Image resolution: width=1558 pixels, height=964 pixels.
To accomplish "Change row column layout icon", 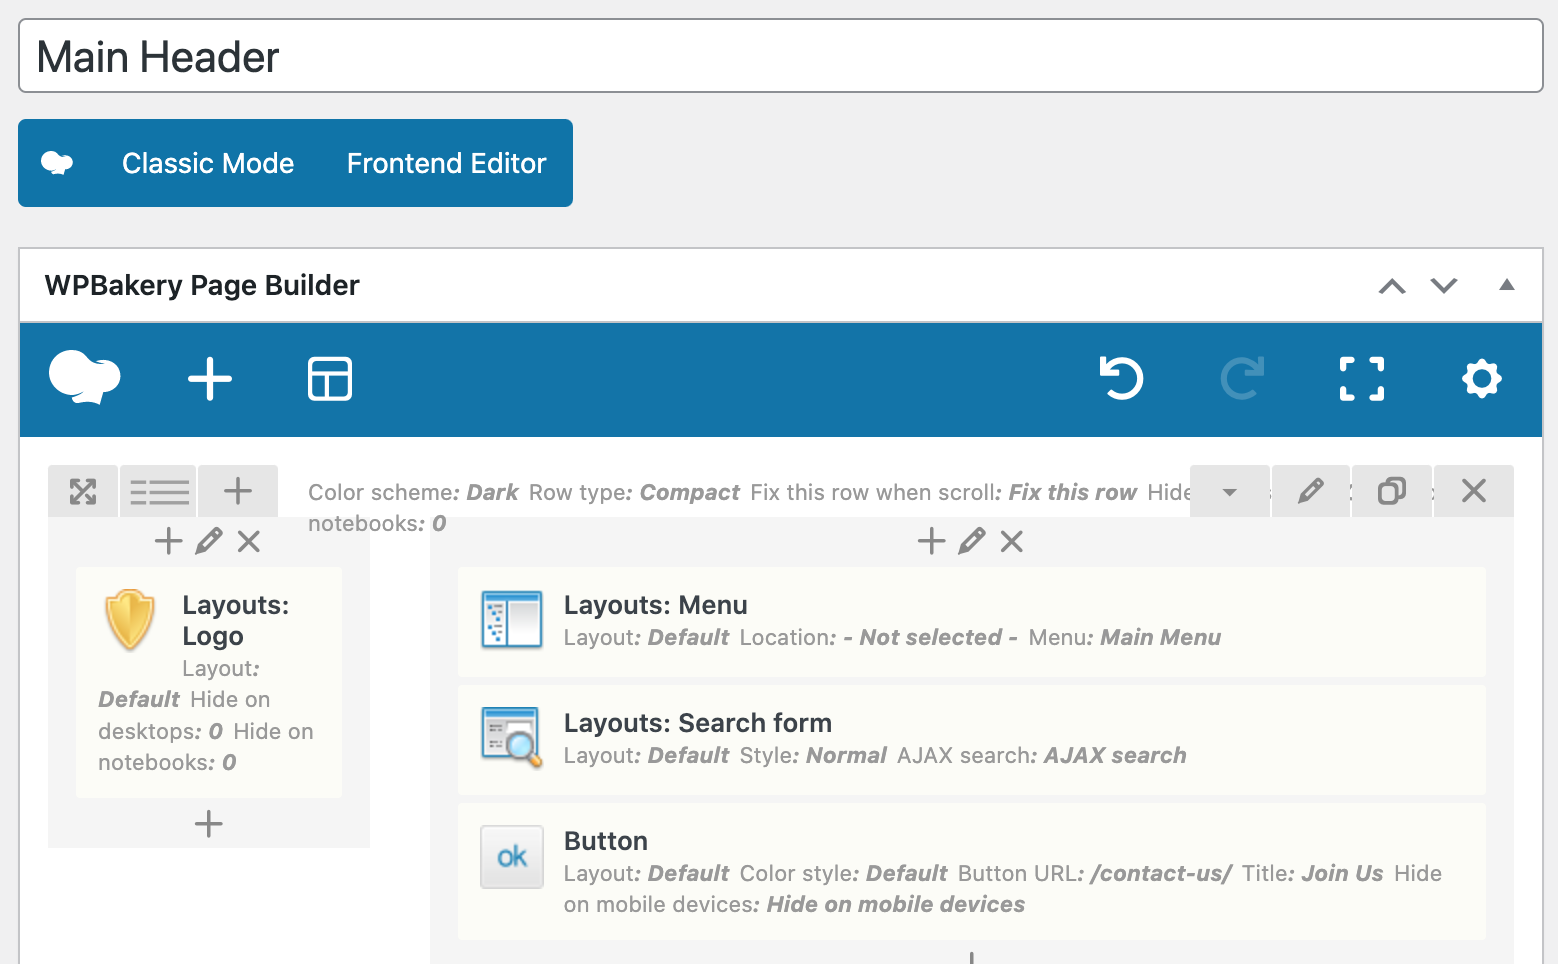I will click(x=159, y=491).
